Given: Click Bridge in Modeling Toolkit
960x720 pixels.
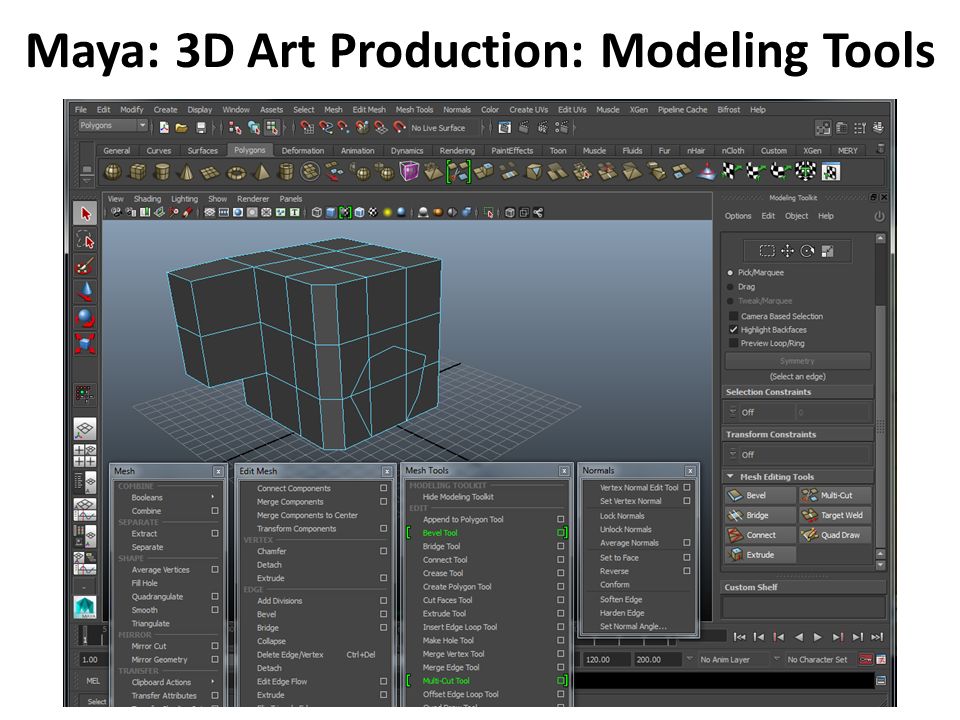Looking at the screenshot, I should coord(760,515).
